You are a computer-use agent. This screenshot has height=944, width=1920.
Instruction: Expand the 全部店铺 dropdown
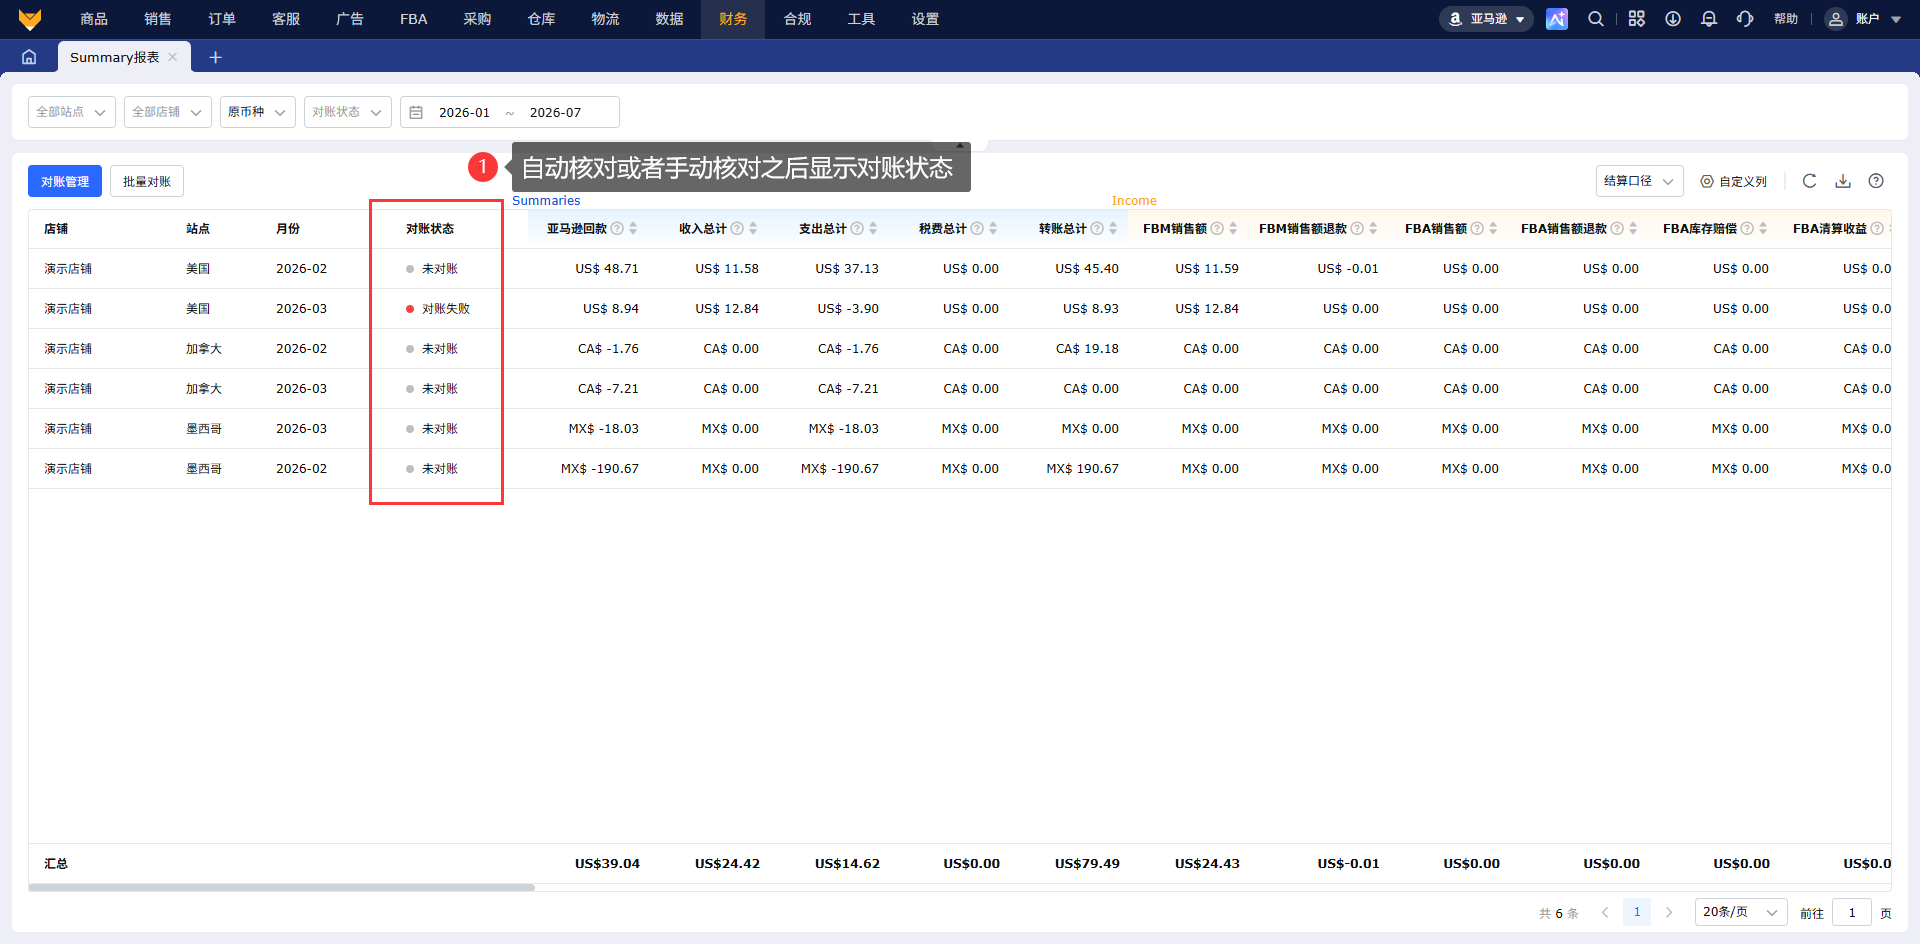click(168, 112)
